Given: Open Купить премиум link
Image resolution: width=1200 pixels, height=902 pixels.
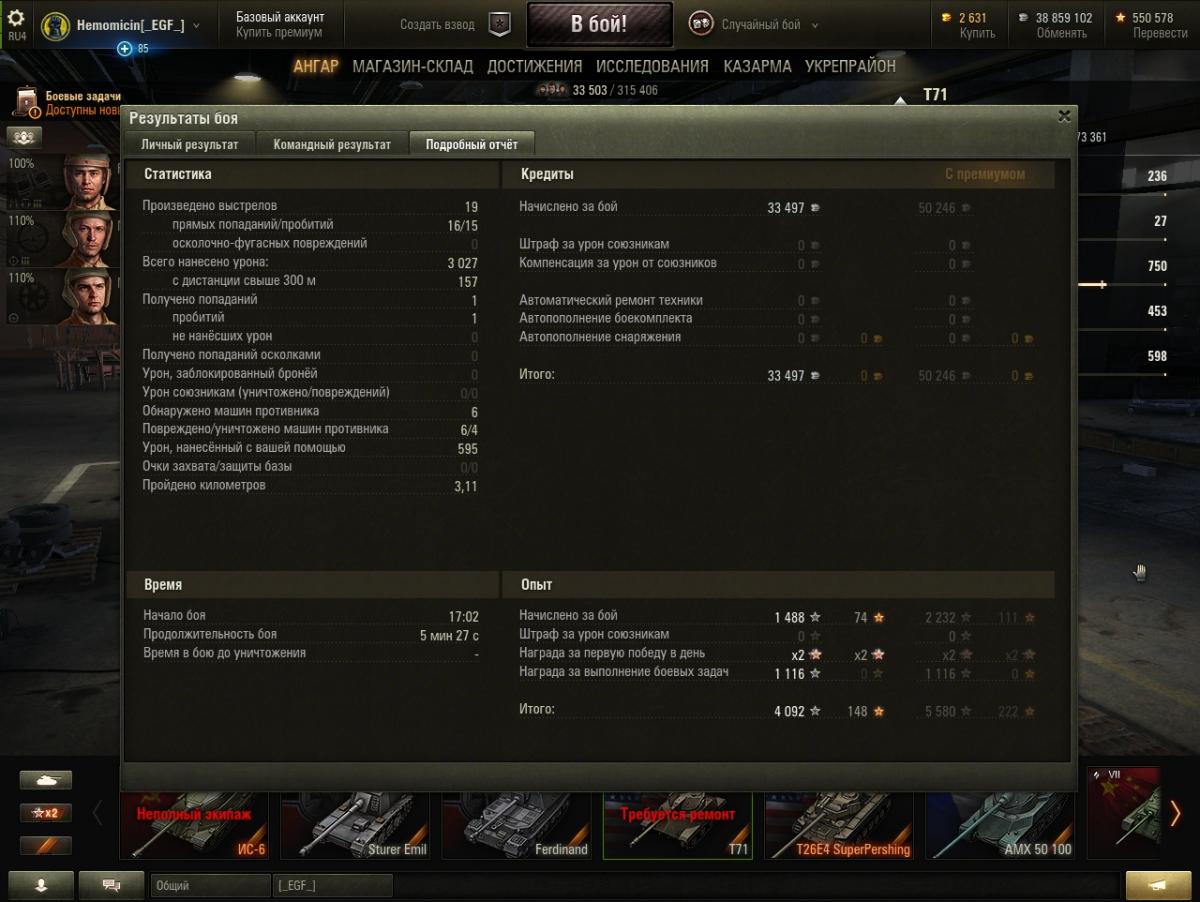Looking at the screenshot, I should point(279,33).
